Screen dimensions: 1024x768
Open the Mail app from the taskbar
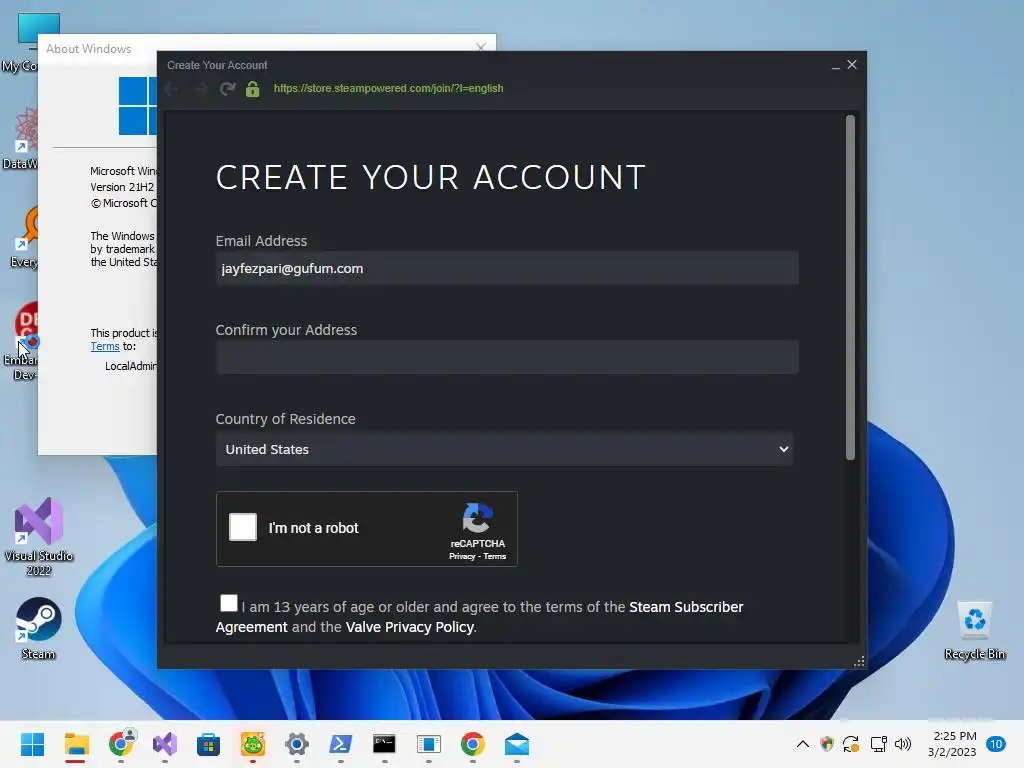pos(517,744)
